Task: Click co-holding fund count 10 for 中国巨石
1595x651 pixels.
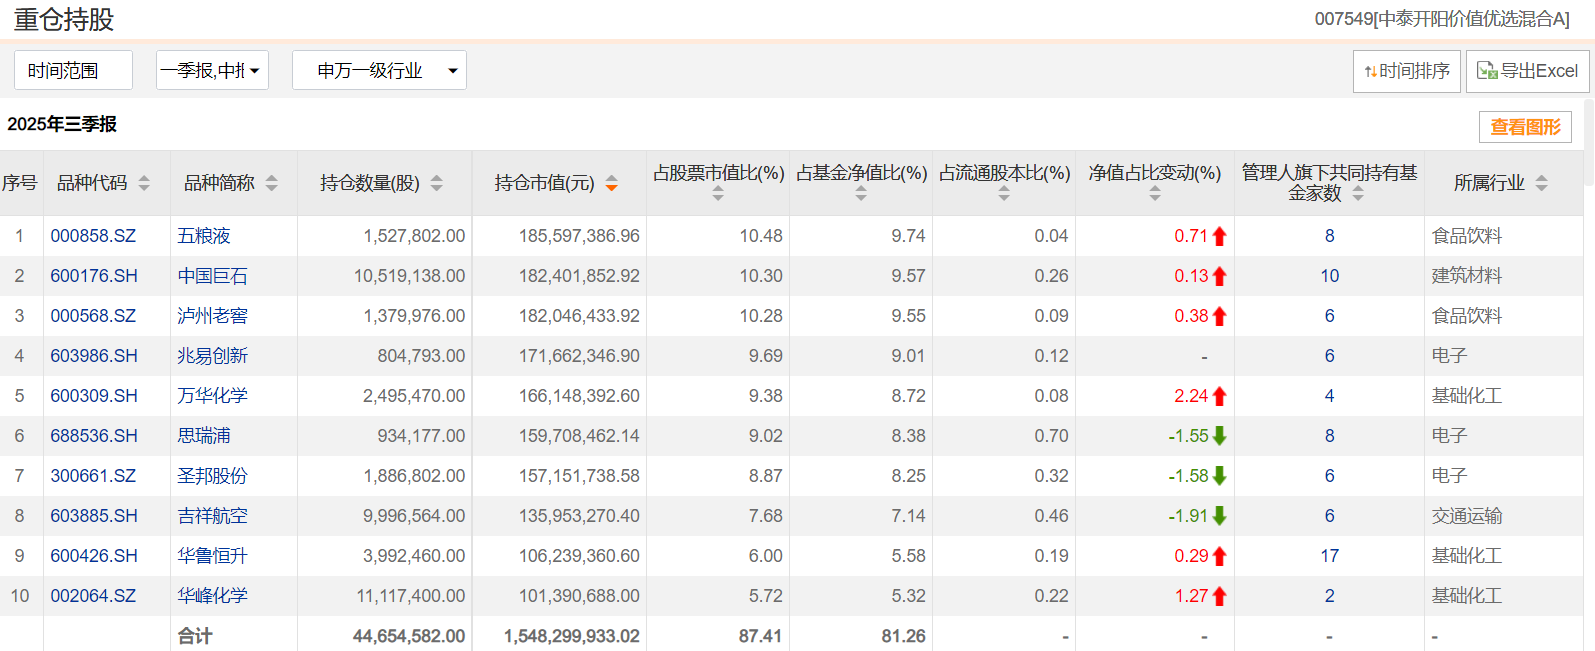Action: tap(1329, 276)
